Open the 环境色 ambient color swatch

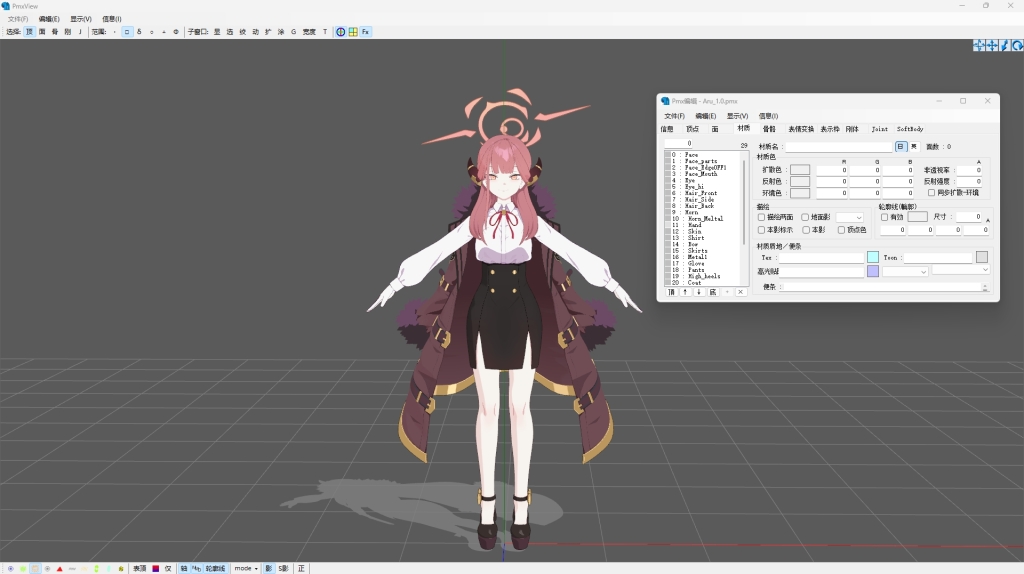(800, 193)
